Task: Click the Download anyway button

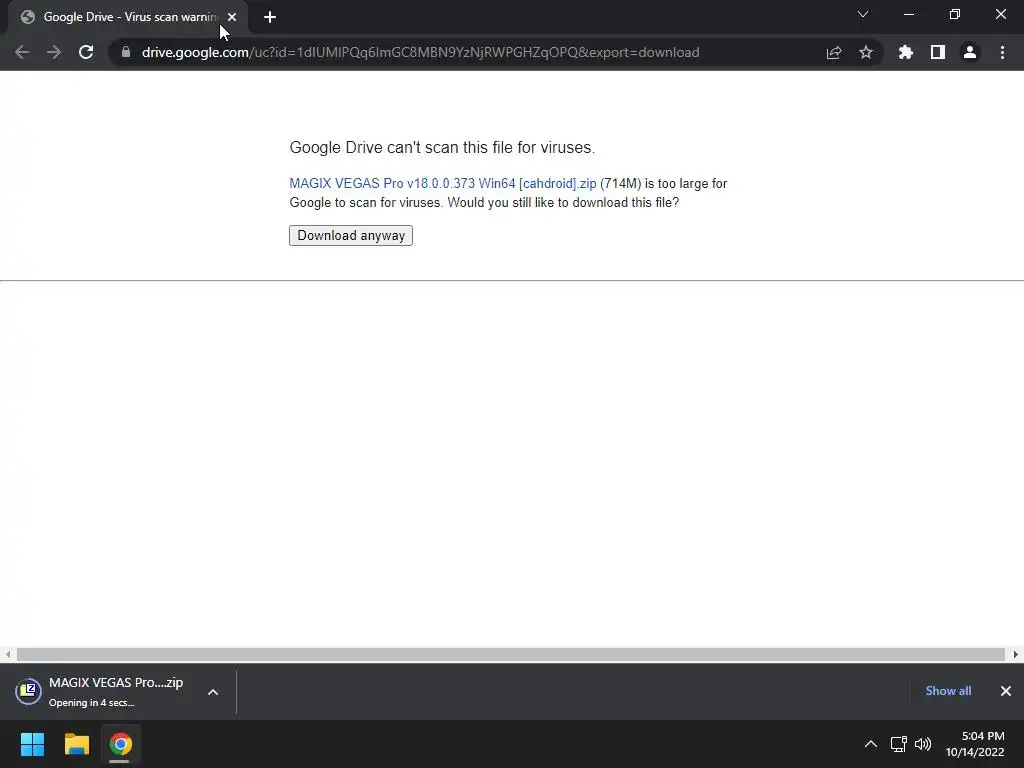Action: [x=351, y=235]
